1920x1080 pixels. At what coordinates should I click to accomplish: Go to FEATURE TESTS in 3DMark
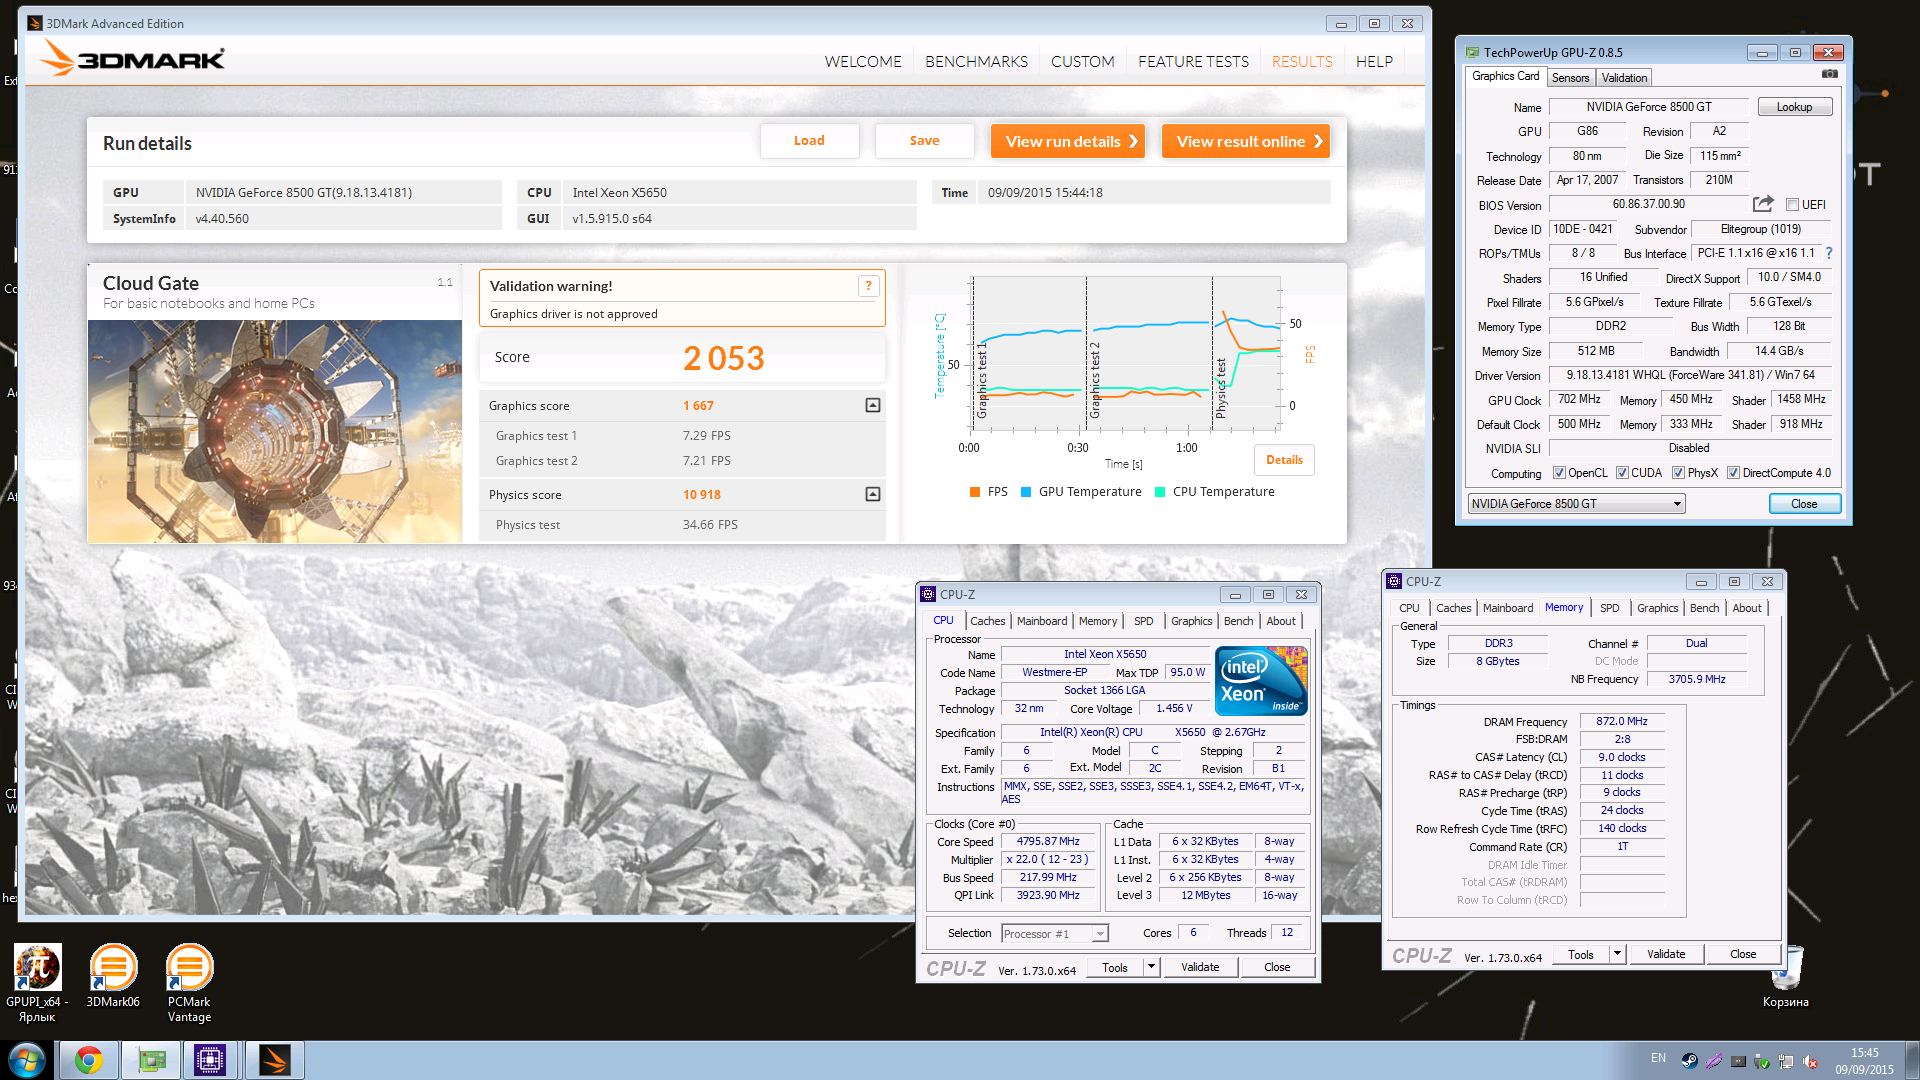click(1193, 62)
